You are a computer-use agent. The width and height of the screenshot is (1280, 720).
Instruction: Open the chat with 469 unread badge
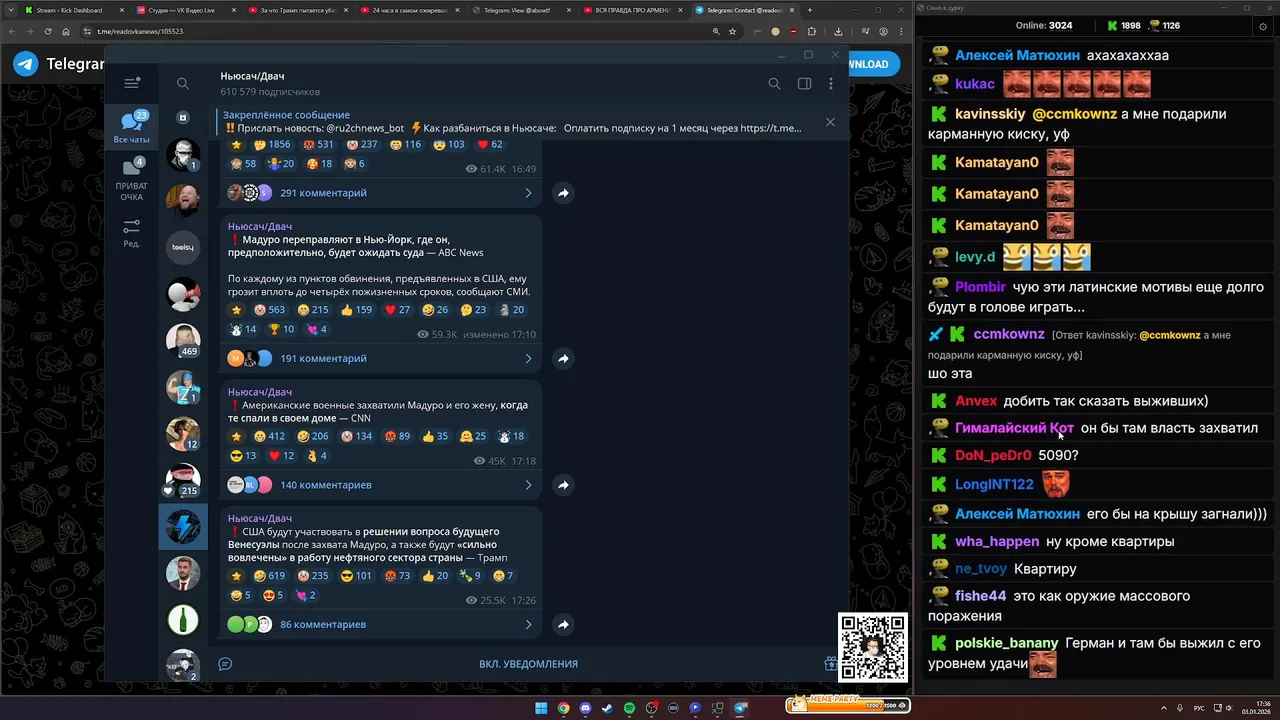tap(183, 341)
